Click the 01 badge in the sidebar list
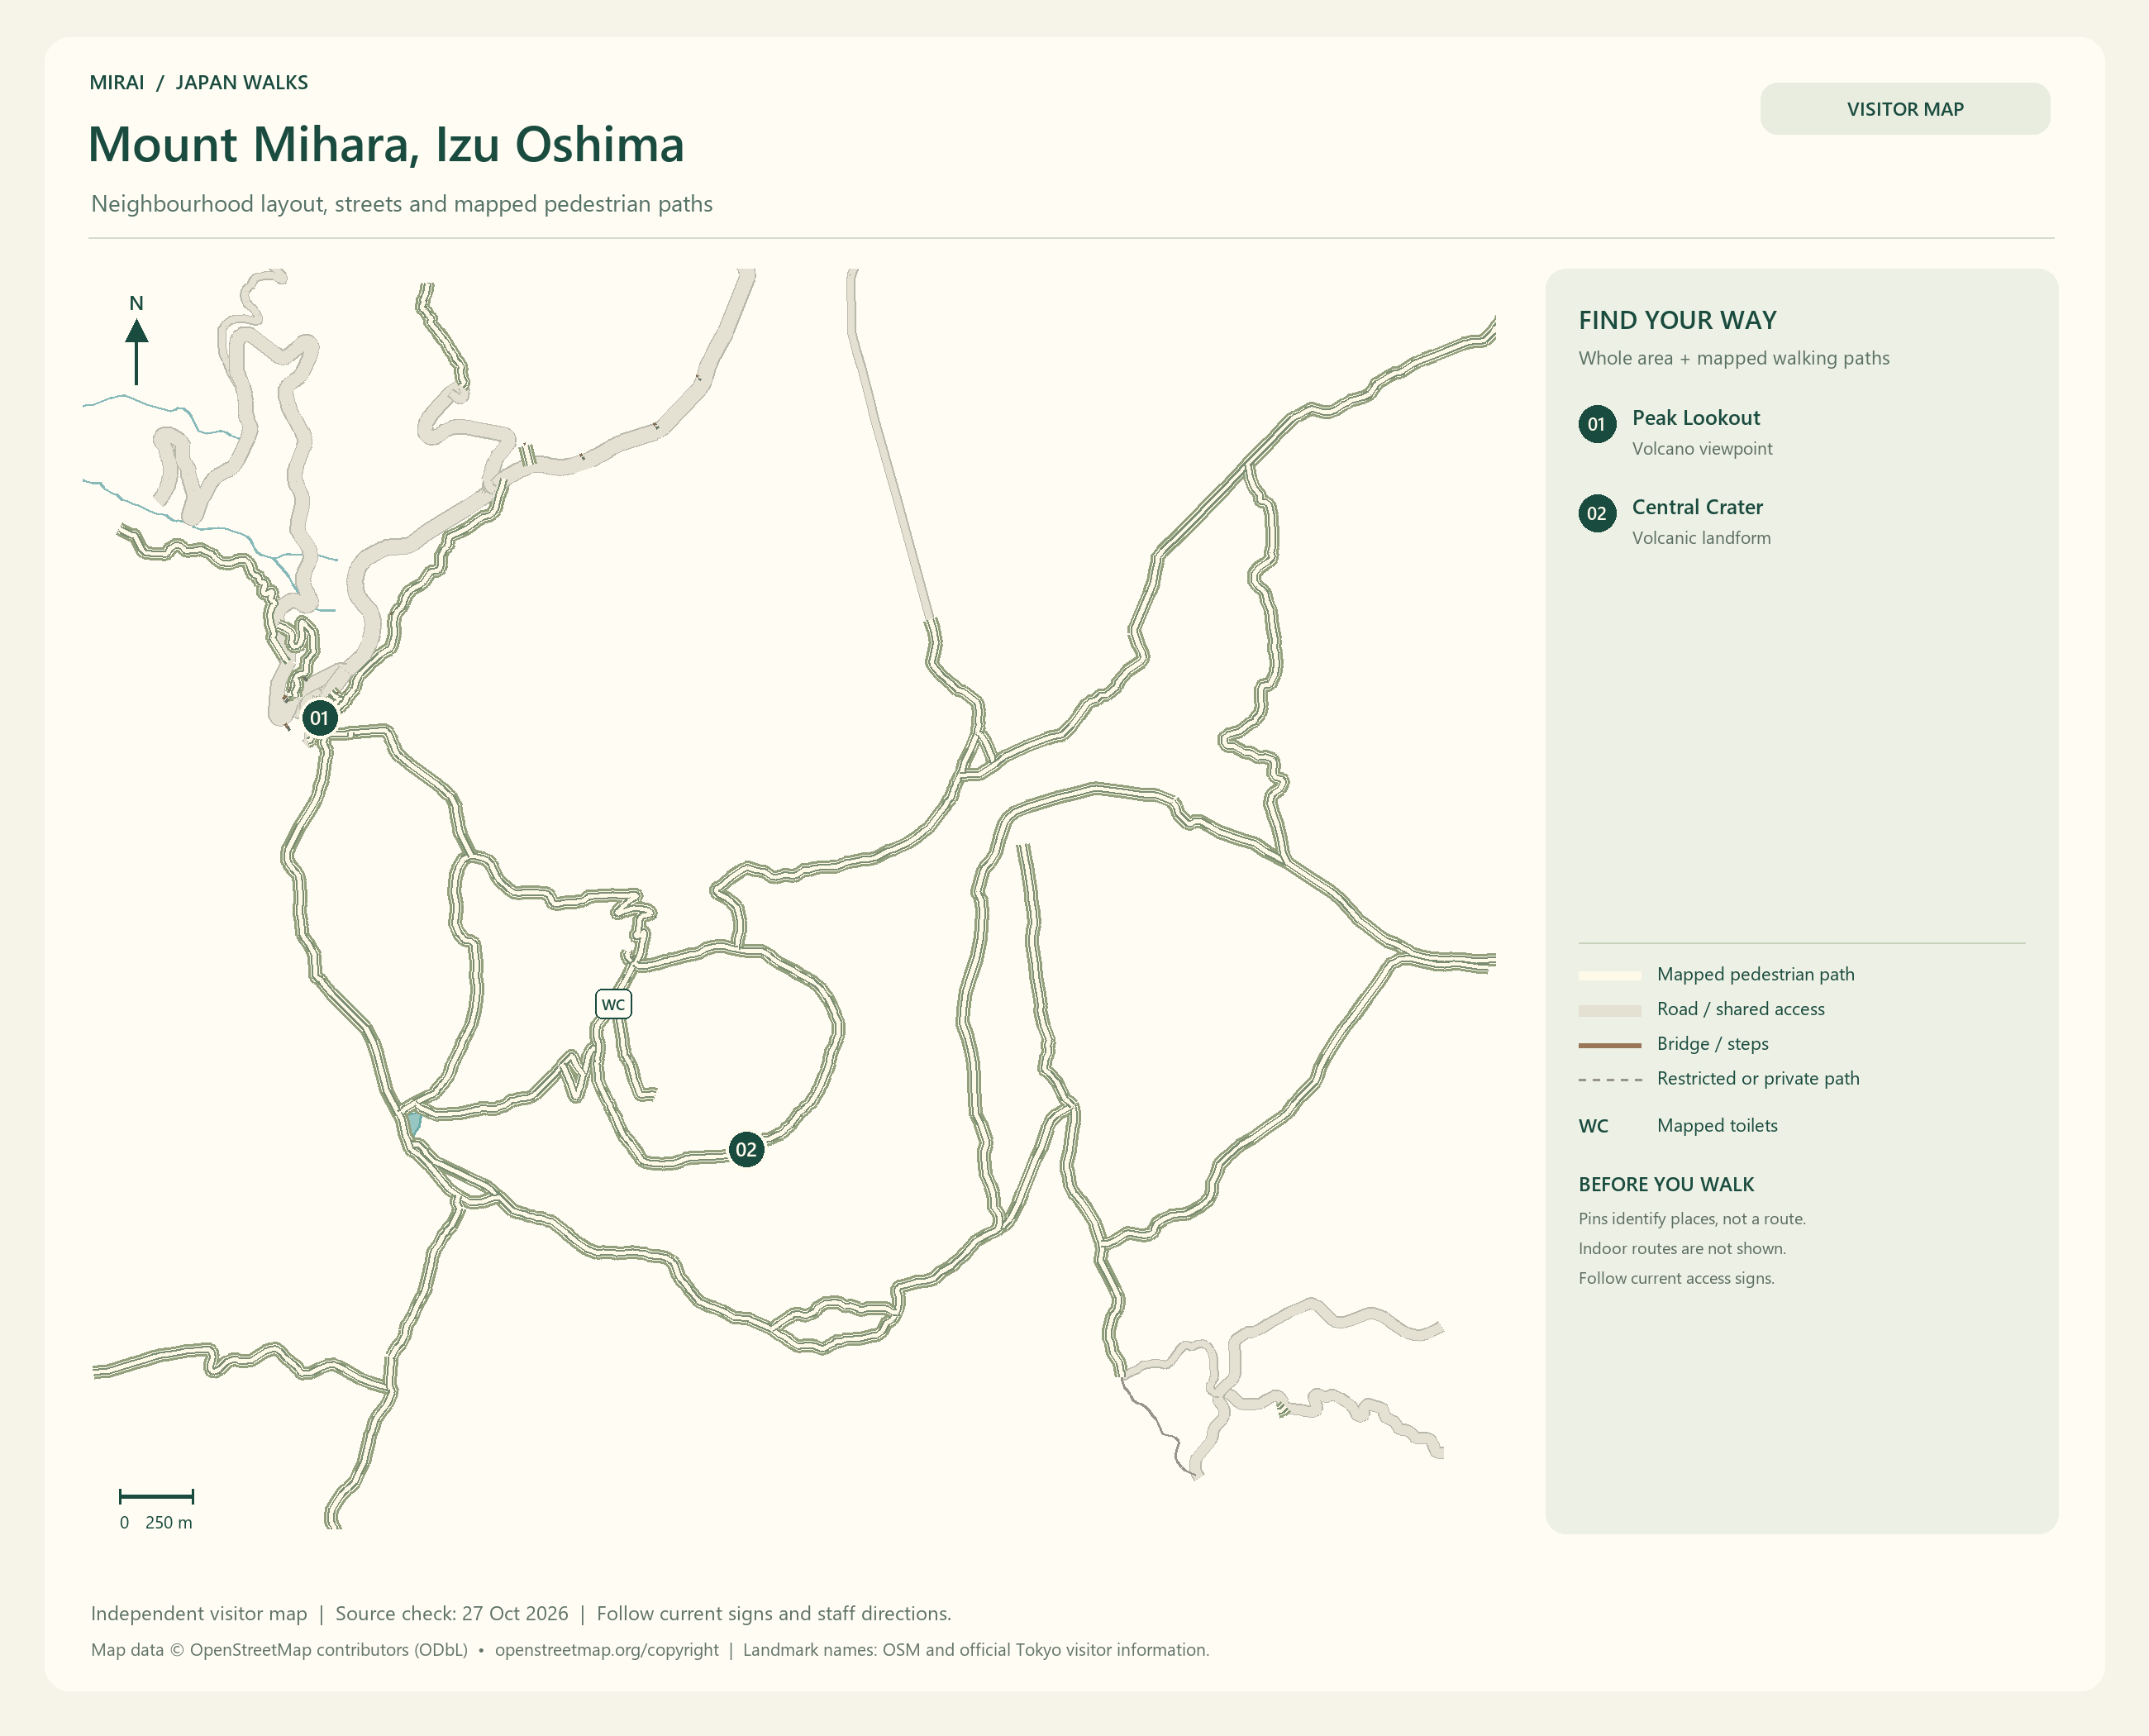Image resolution: width=2149 pixels, height=1736 pixels. [1597, 424]
